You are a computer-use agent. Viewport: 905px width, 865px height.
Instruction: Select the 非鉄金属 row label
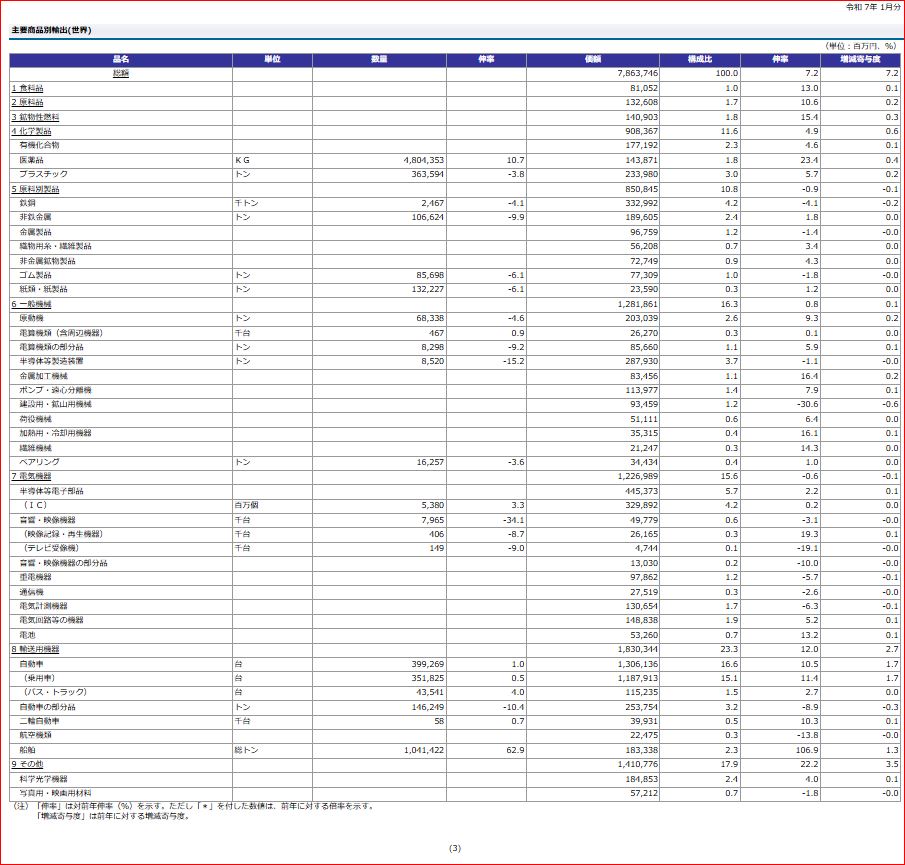tap(35, 217)
